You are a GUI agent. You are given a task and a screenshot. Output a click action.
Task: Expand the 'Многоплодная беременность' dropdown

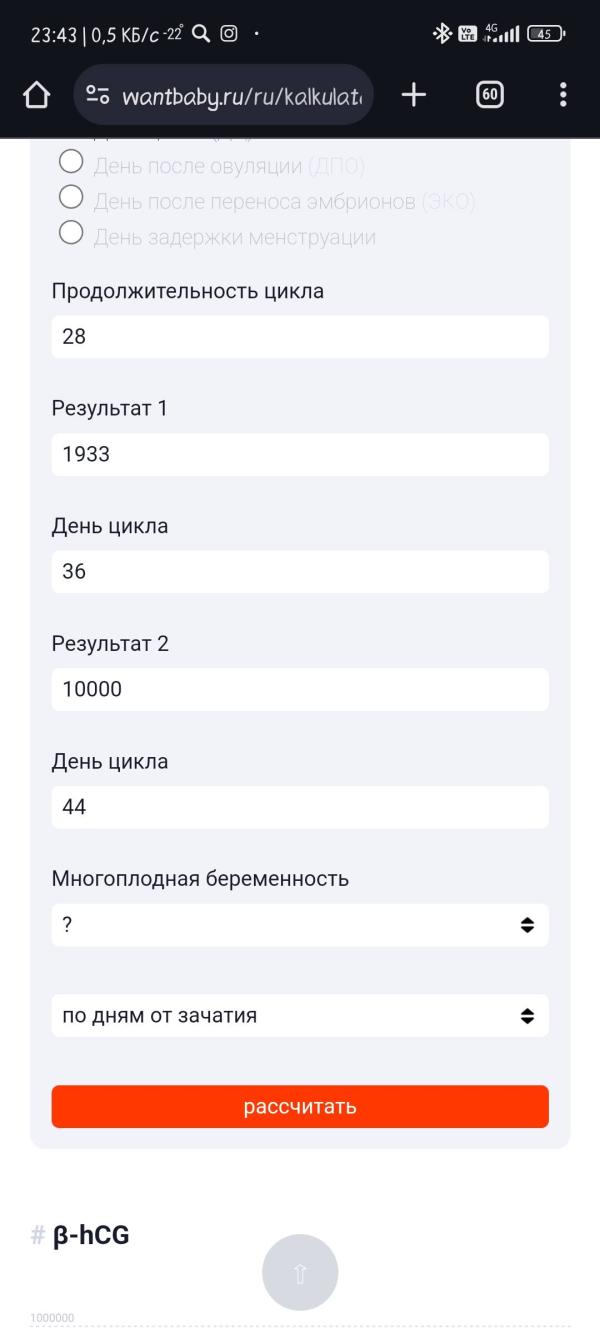(x=300, y=925)
